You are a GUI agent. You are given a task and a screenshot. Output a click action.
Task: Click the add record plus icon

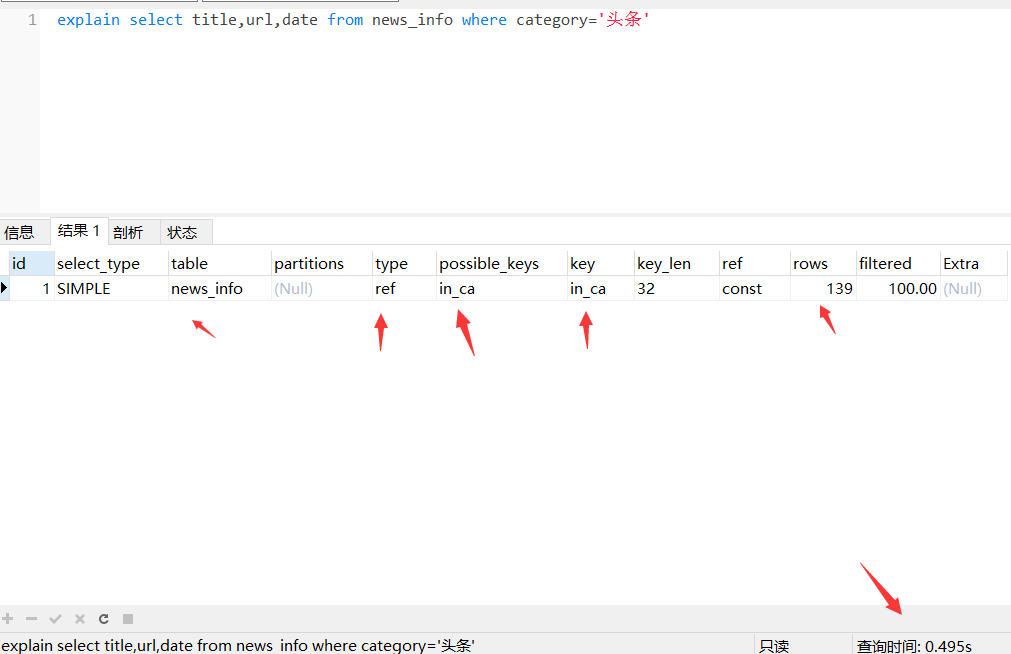coord(8,619)
